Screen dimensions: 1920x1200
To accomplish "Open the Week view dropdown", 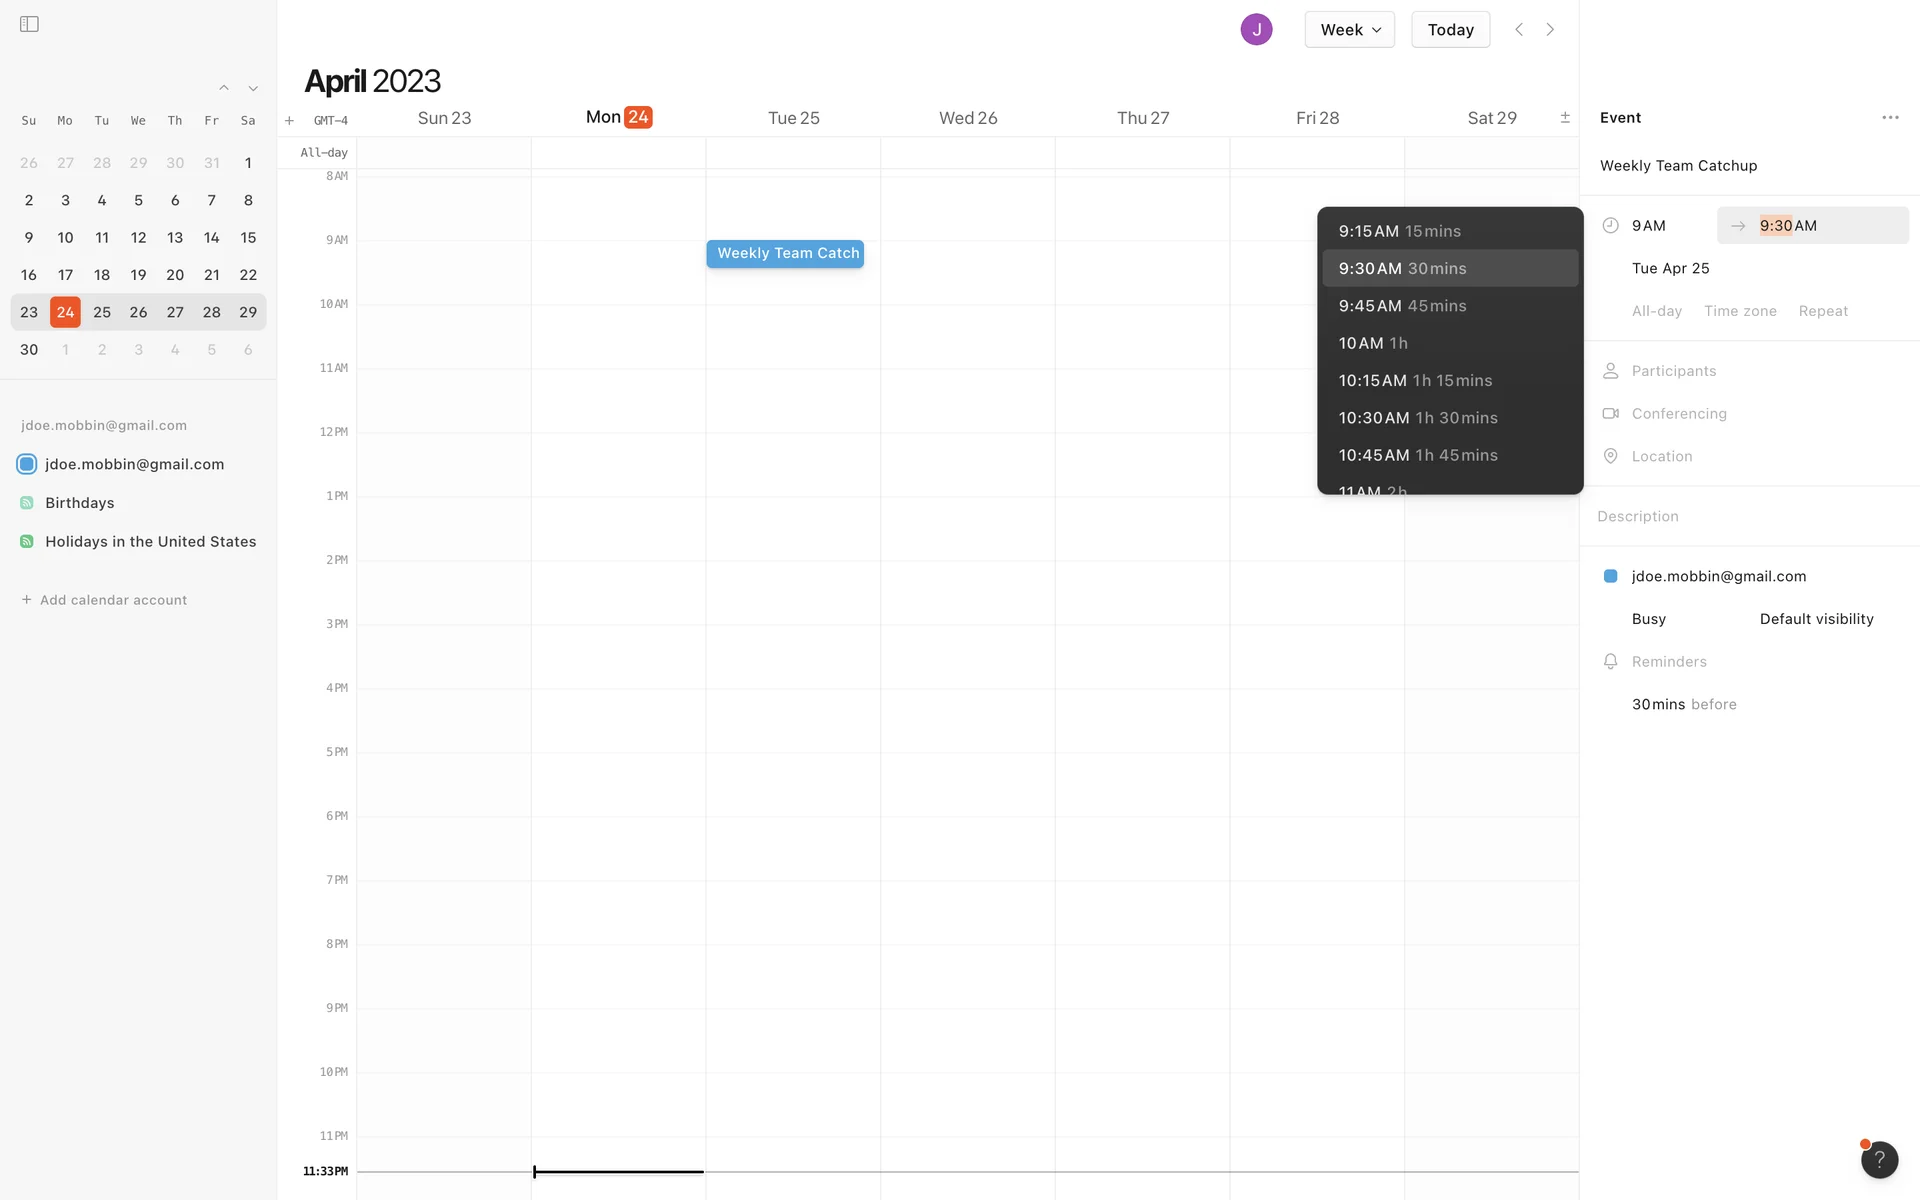I will coord(1349,30).
